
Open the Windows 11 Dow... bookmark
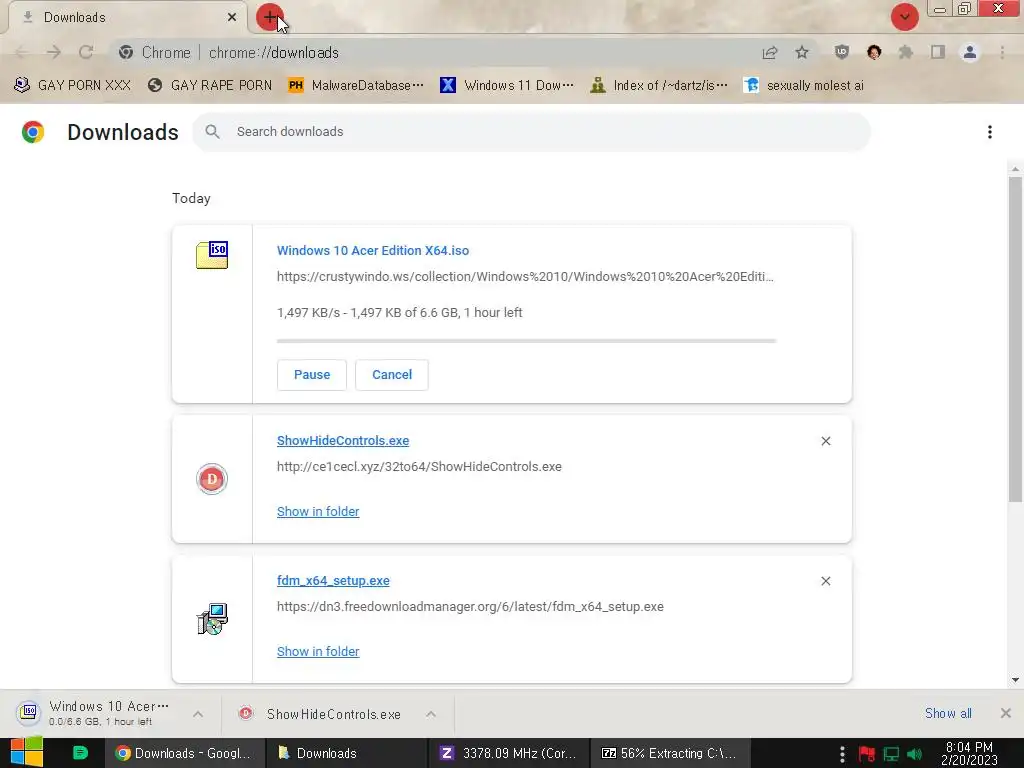click(507, 85)
